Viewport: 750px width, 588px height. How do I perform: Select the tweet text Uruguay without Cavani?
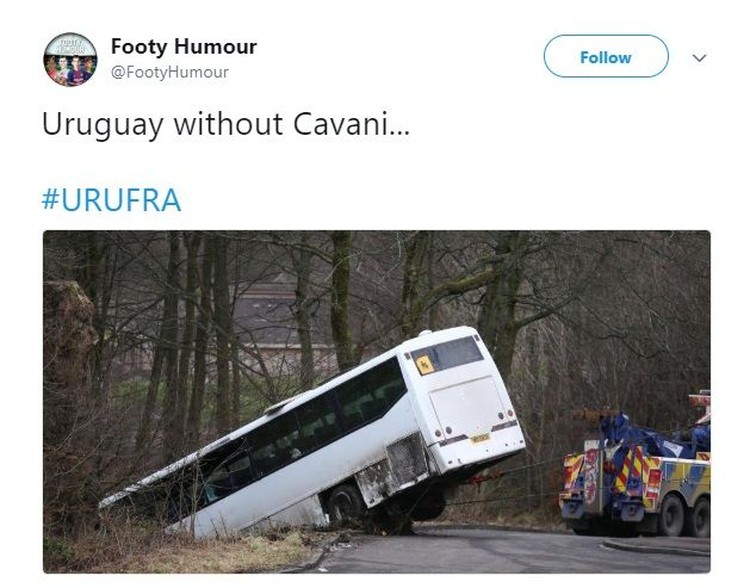click(226, 124)
